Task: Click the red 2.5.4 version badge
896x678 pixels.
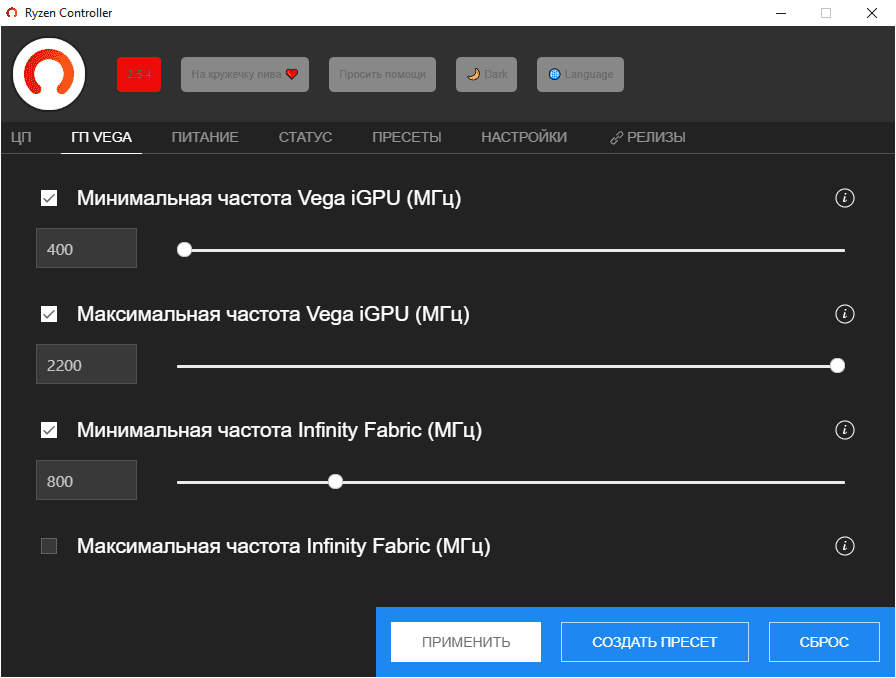Action: (x=139, y=74)
